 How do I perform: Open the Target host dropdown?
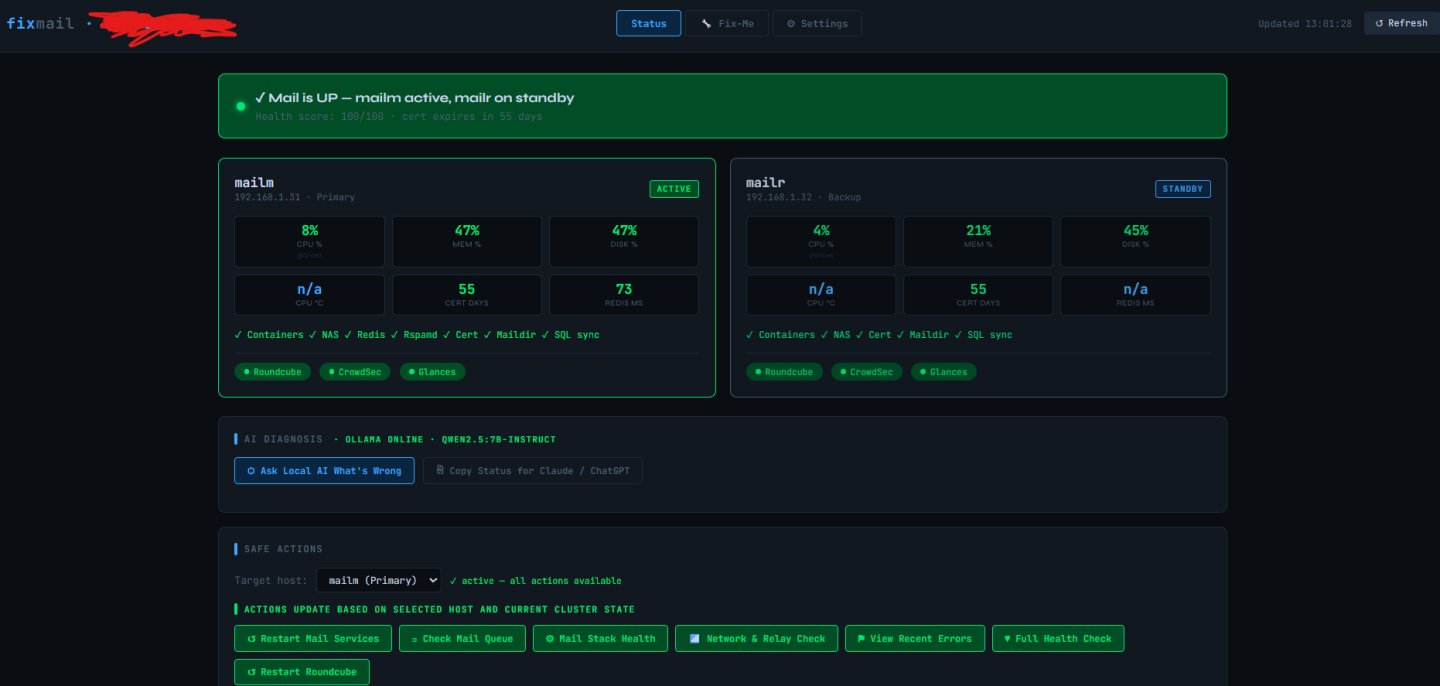(x=379, y=580)
